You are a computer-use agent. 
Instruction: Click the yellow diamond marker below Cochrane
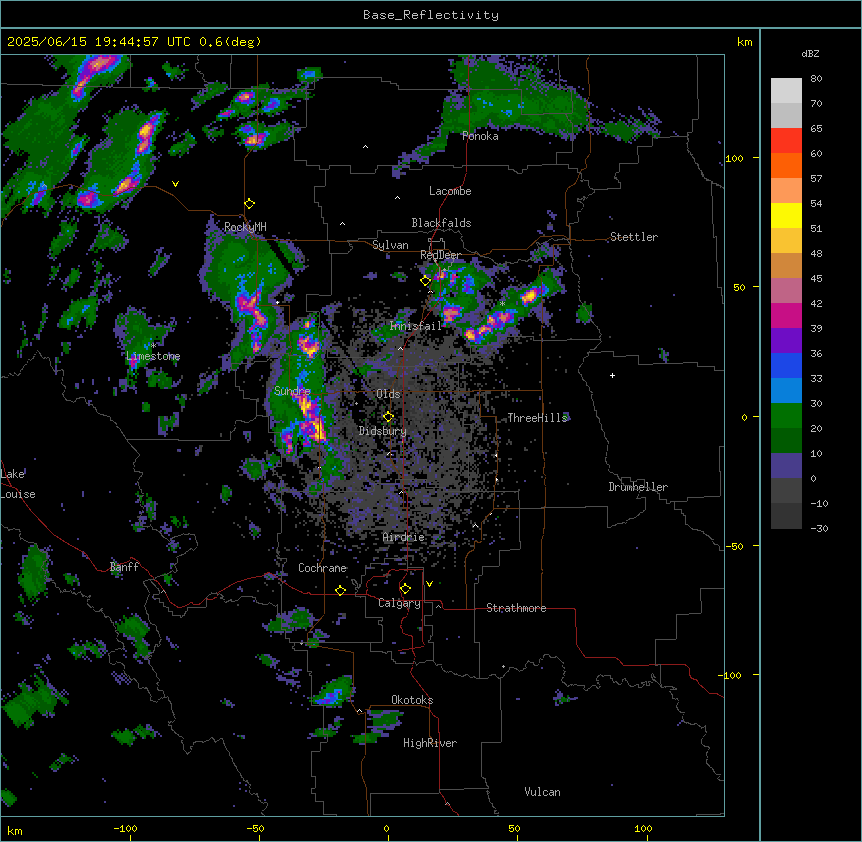tap(340, 590)
